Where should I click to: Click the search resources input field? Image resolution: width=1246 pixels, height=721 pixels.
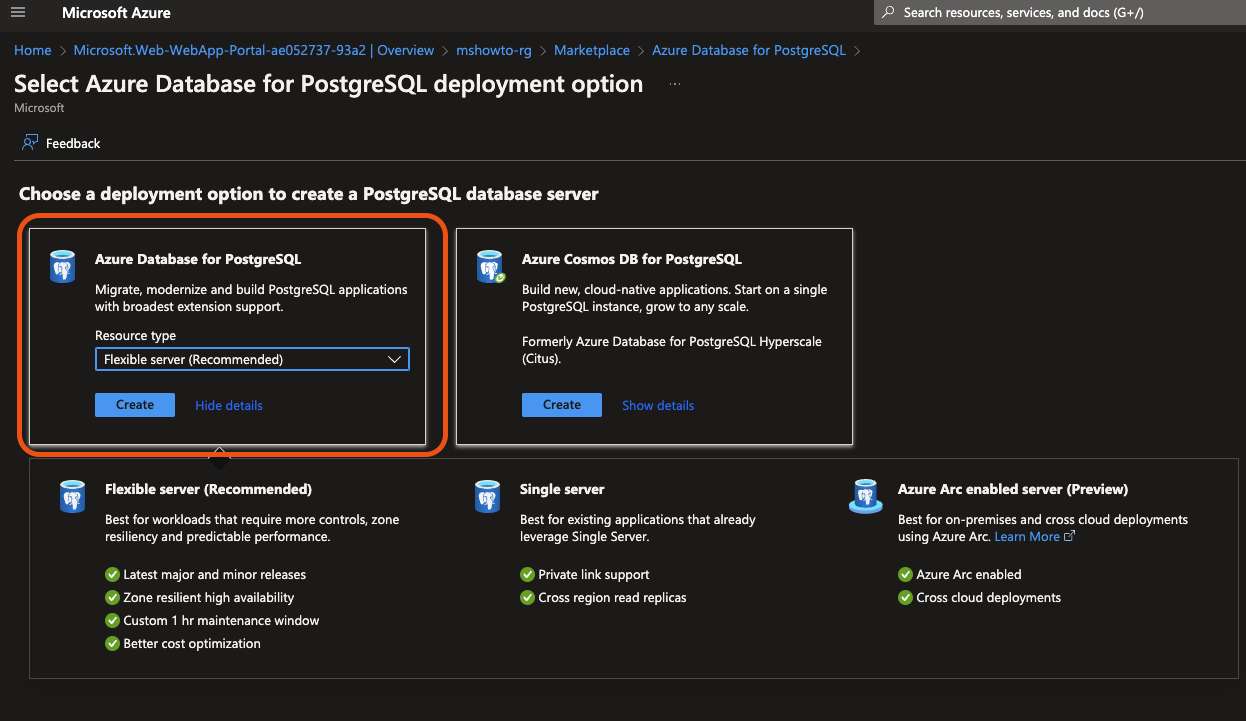coord(1060,13)
